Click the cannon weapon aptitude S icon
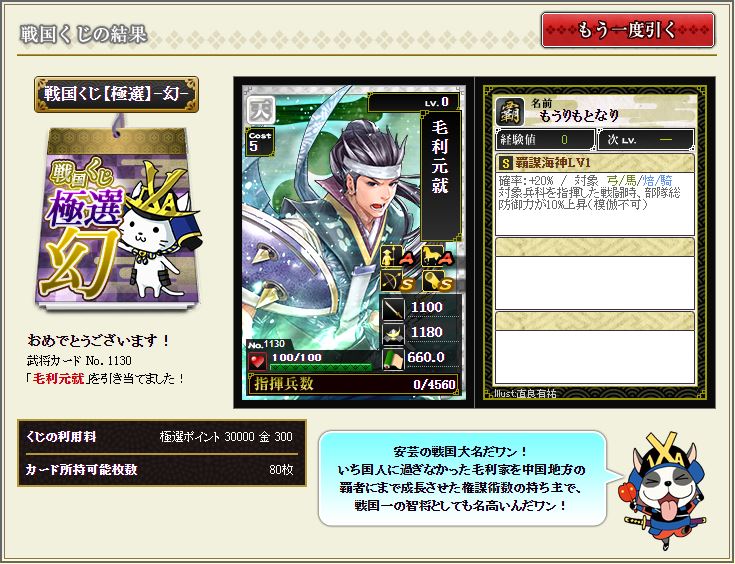 point(436,280)
